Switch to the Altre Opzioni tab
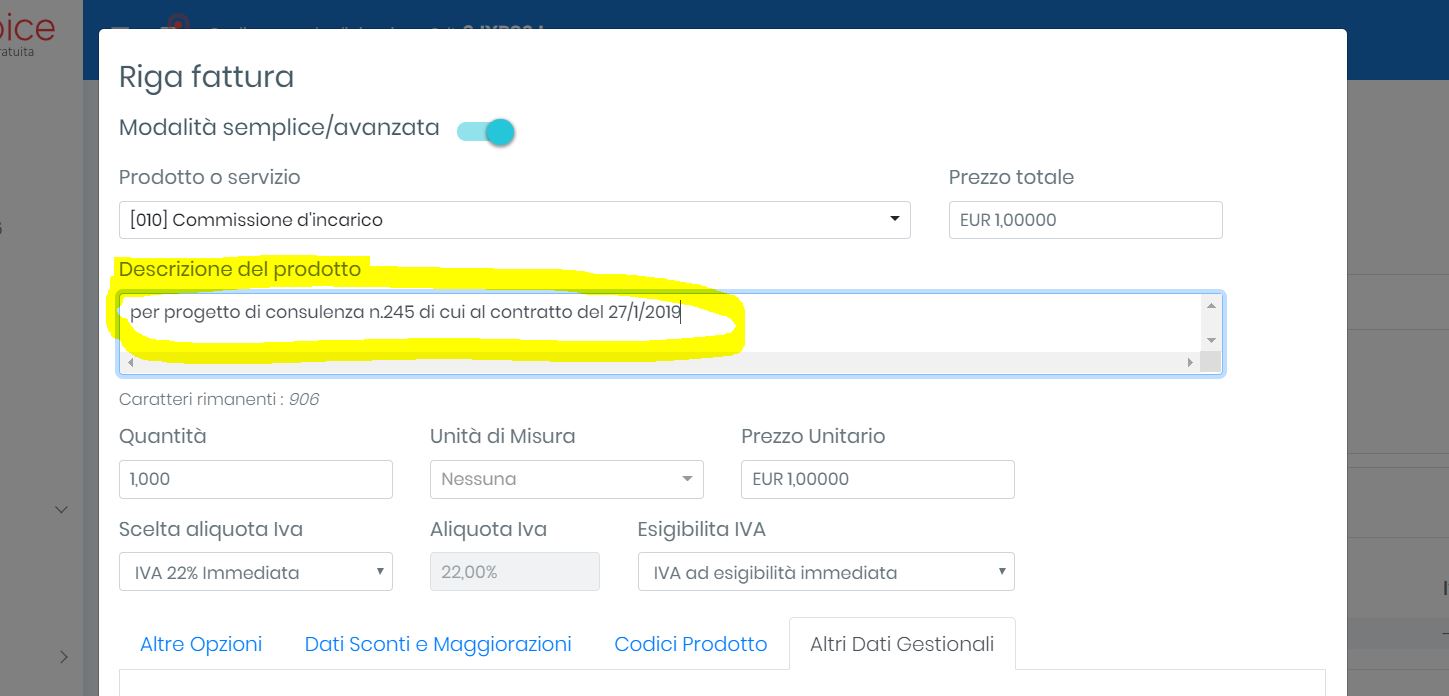 coord(201,644)
